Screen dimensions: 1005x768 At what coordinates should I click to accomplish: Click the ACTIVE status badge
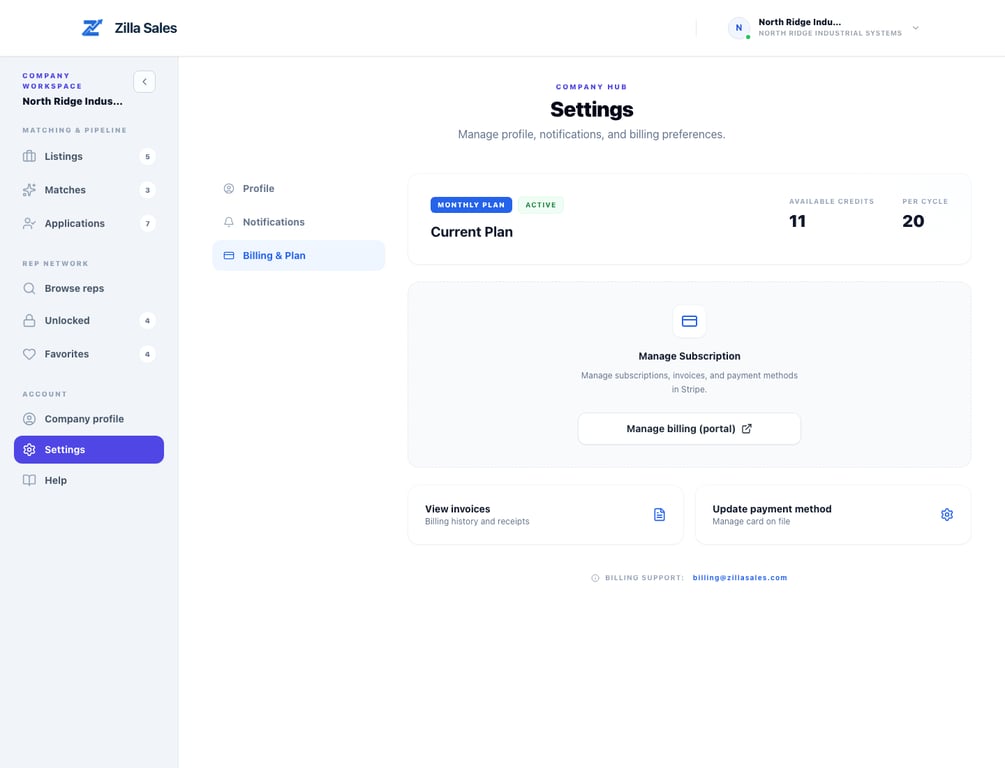(540, 205)
